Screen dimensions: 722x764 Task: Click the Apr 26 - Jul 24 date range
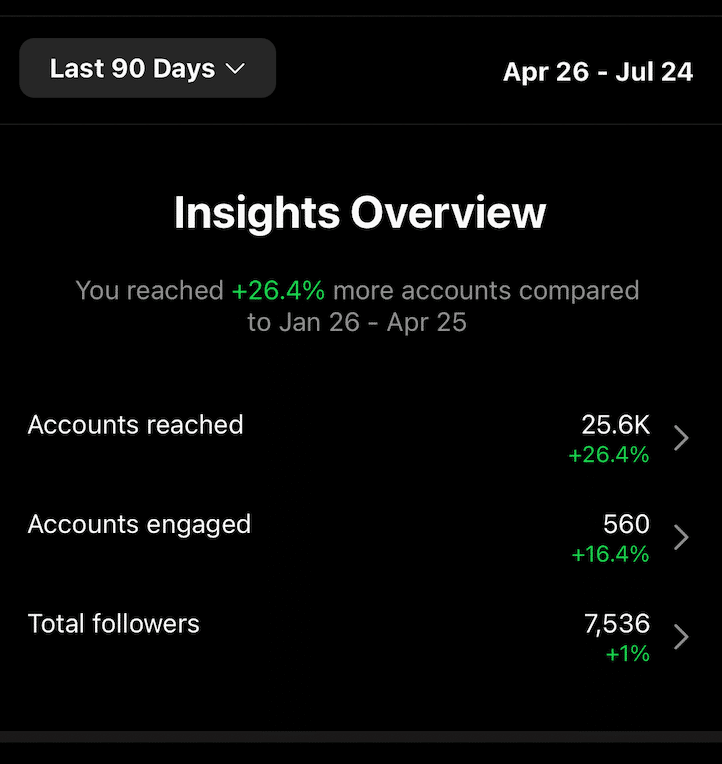click(598, 72)
